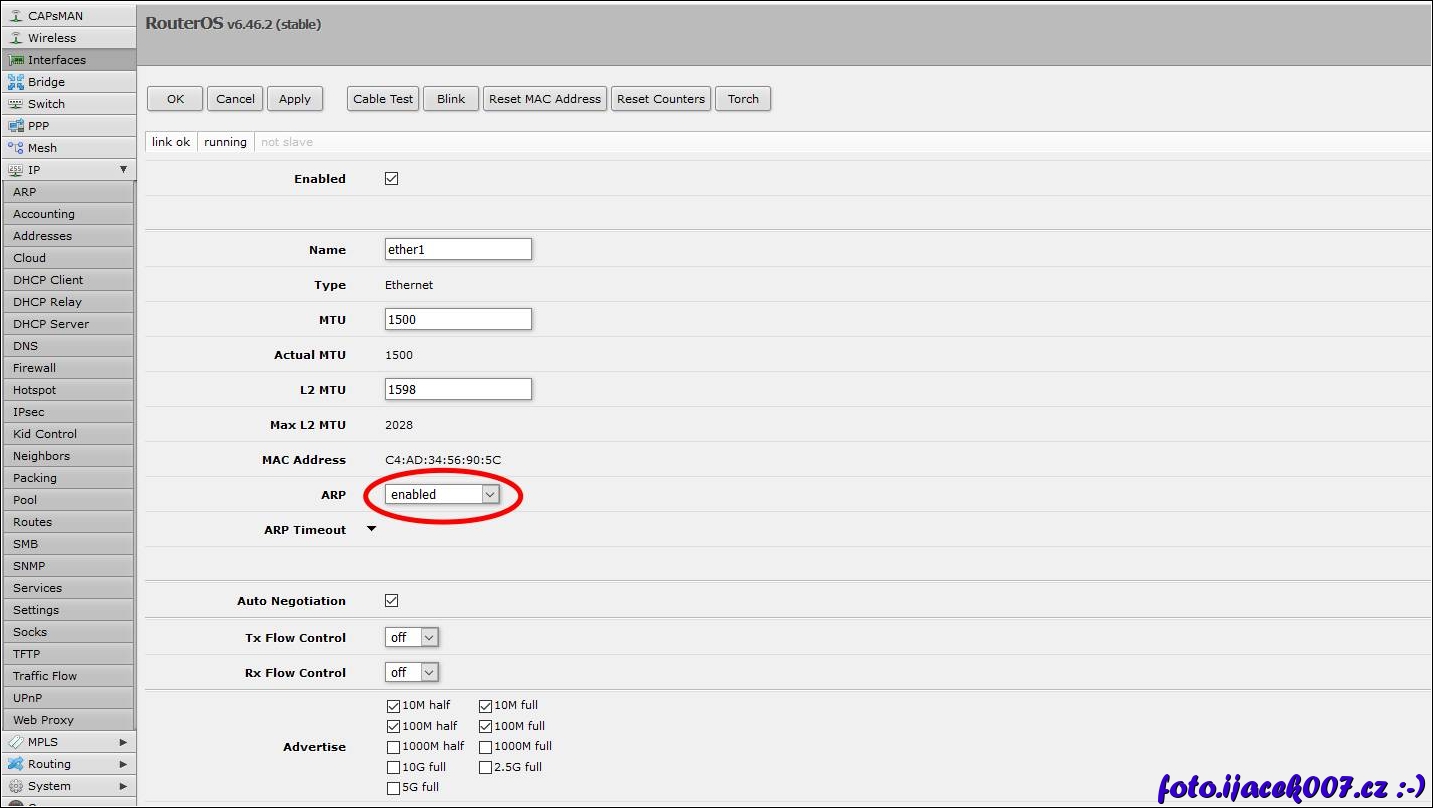Toggle the Auto Negotiation checkbox
This screenshot has height=808, width=1433.
click(x=391, y=601)
